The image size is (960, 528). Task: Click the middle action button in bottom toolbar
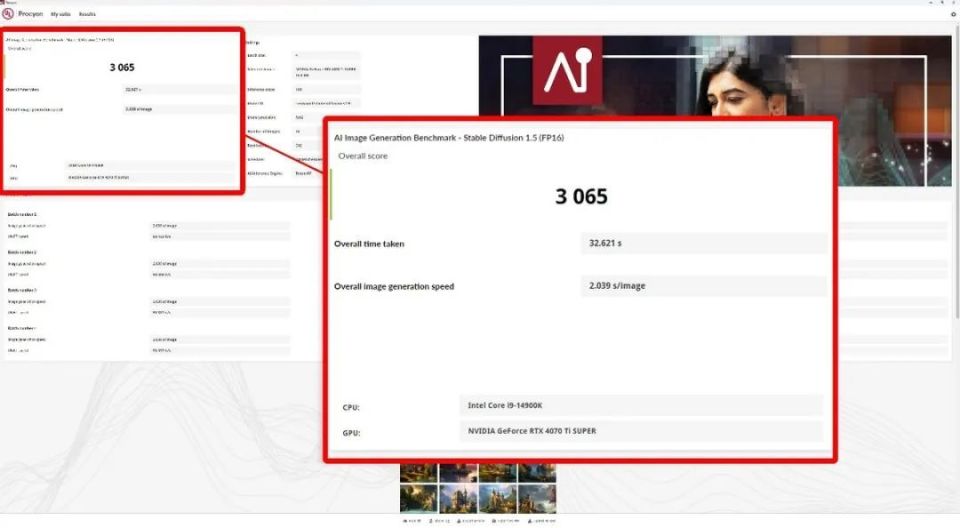471,521
